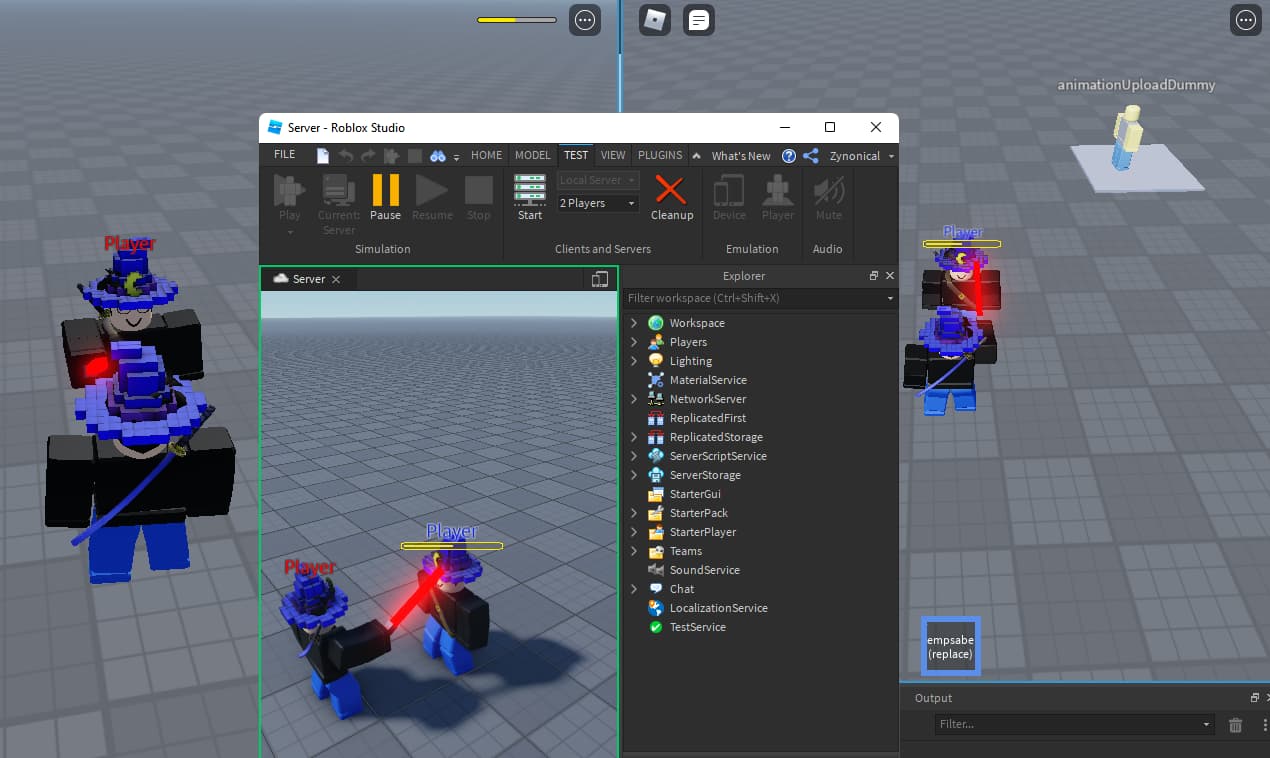
Task: Collapse the ribbon with the up caret
Action: 696,156
